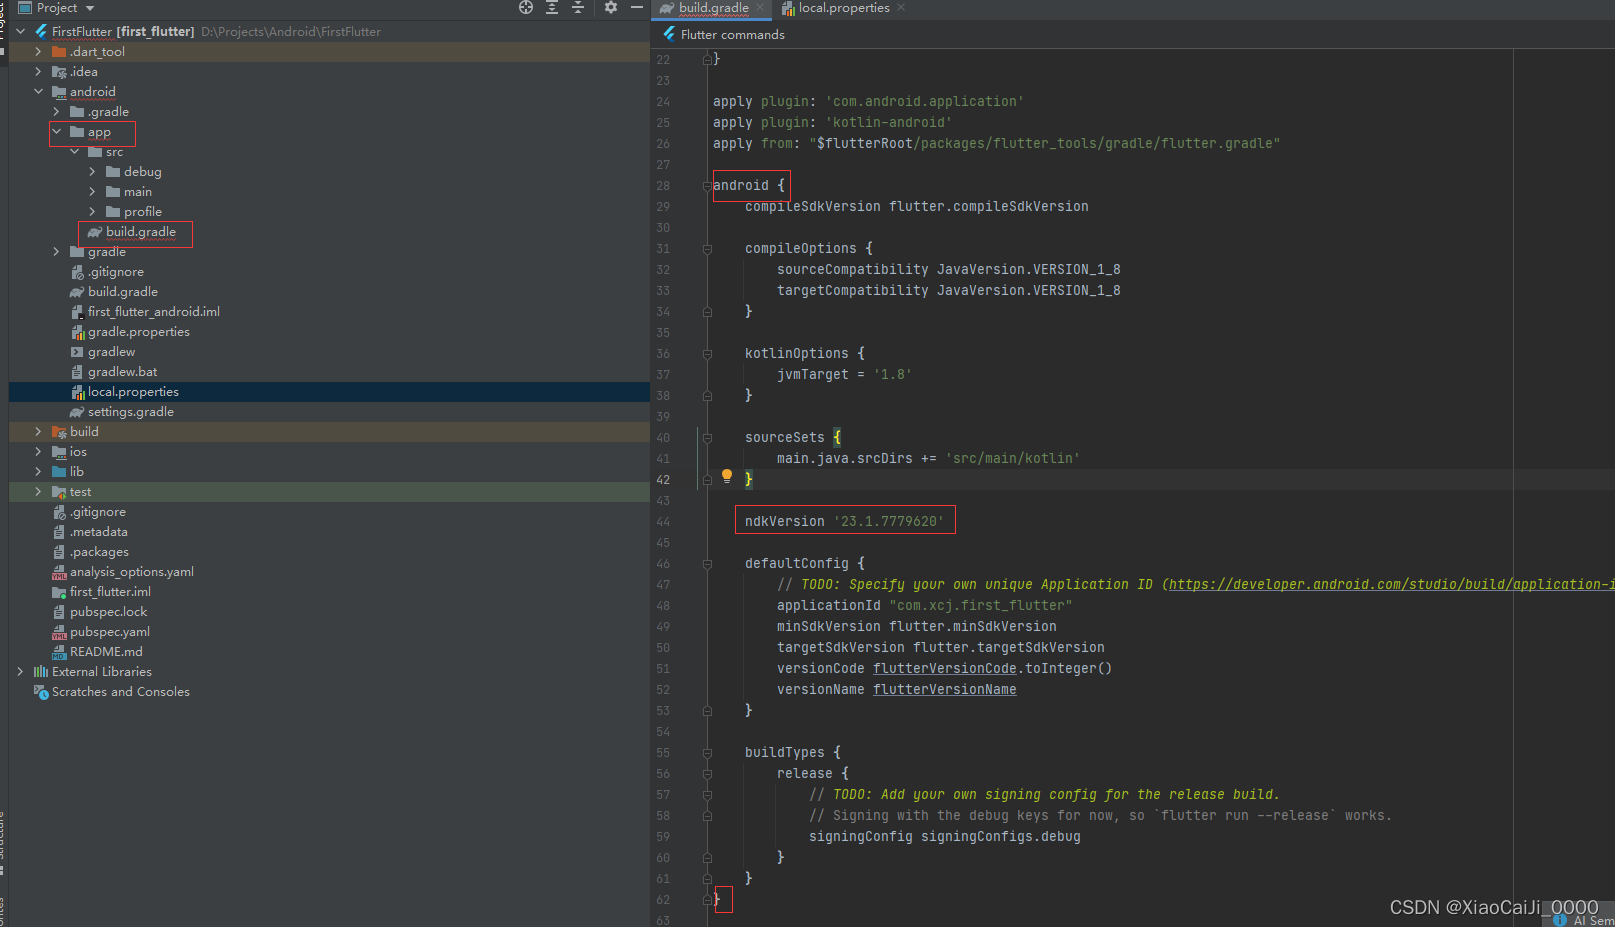Viewport: 1615px width, 927px height.
Task: Select settings.gradle file
Action: [x=130, y=412]
